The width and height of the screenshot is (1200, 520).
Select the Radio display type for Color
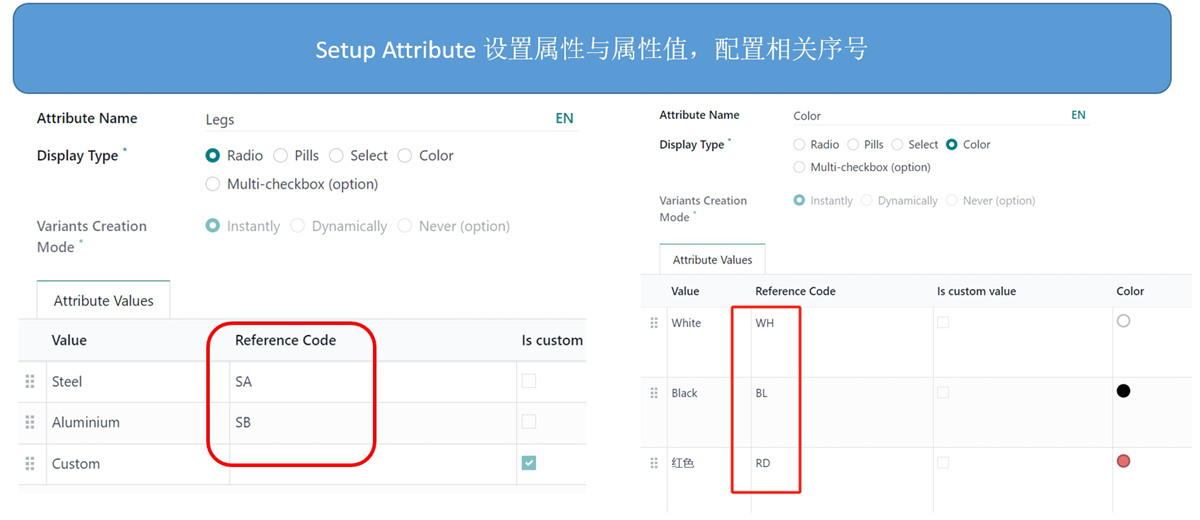click(x=799, y=144)
